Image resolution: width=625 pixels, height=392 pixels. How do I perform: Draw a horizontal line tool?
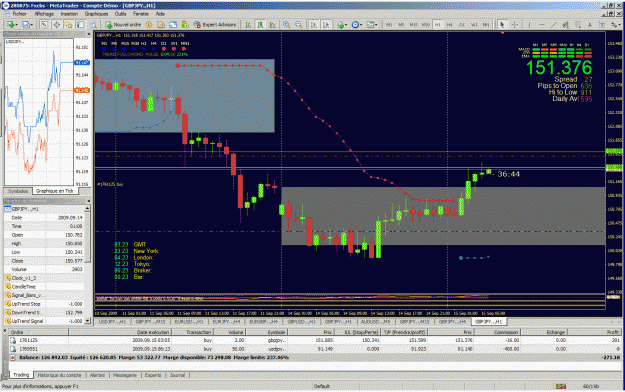541,25
